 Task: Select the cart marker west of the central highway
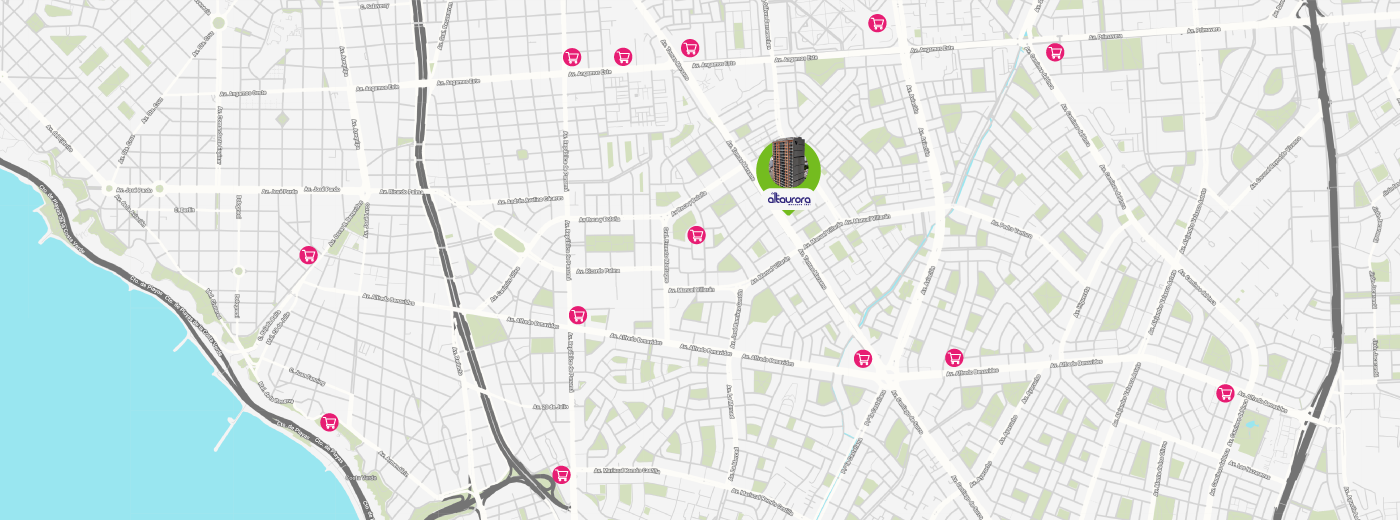pos(308,255)
